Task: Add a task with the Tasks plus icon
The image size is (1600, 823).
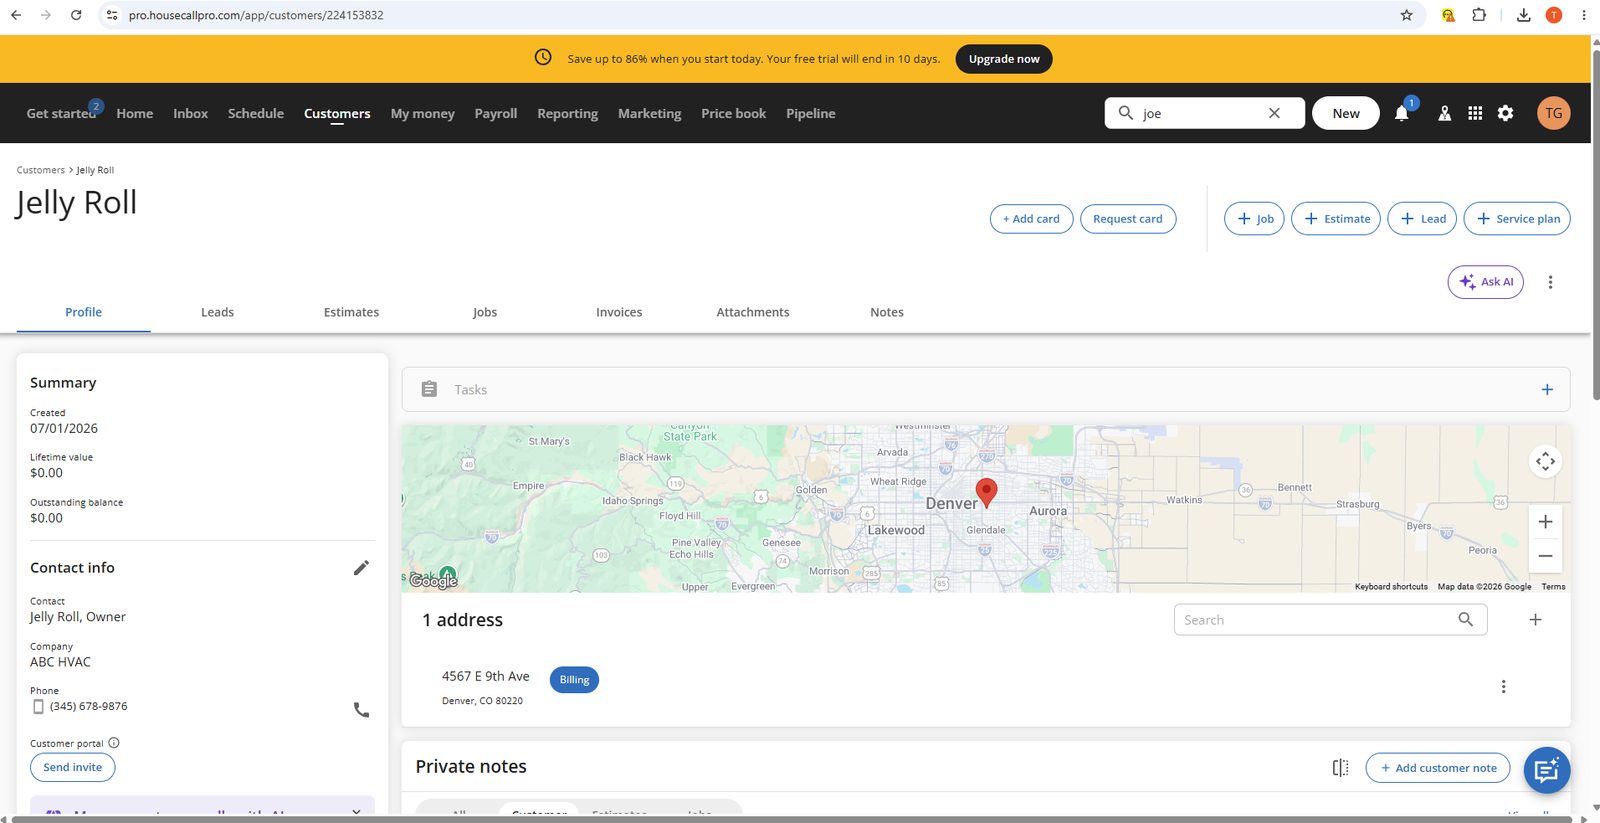Action: [x=1547, y=390]
